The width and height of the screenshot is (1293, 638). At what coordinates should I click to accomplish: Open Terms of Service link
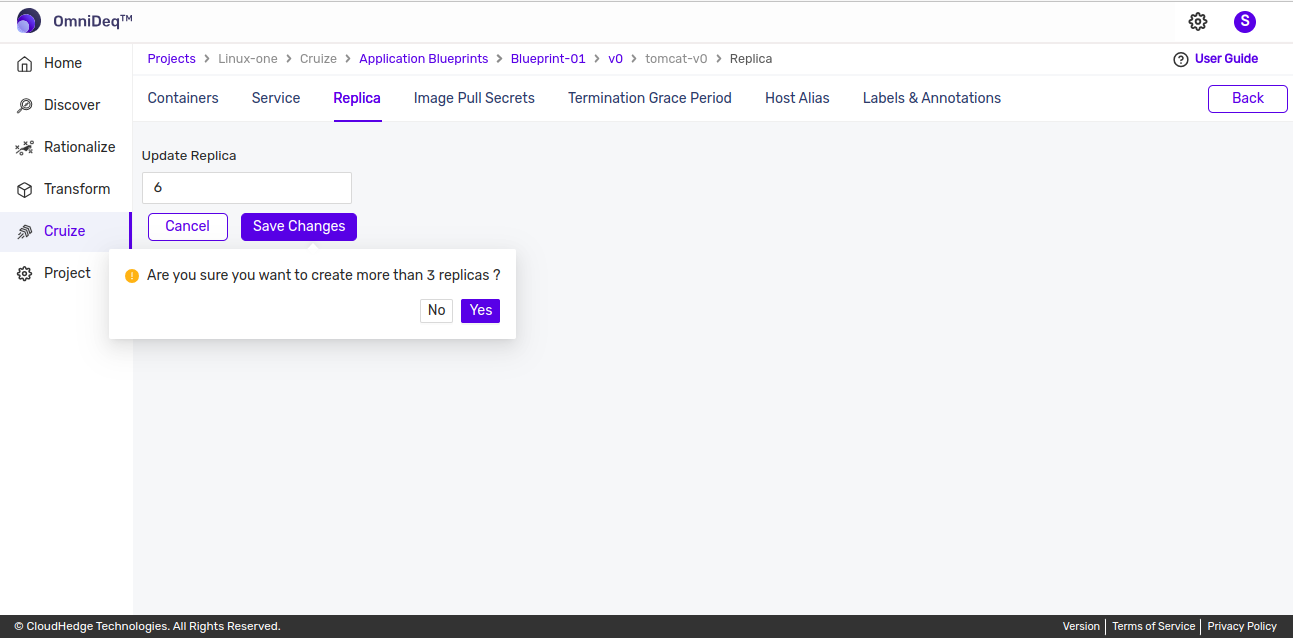(1153, 626)
